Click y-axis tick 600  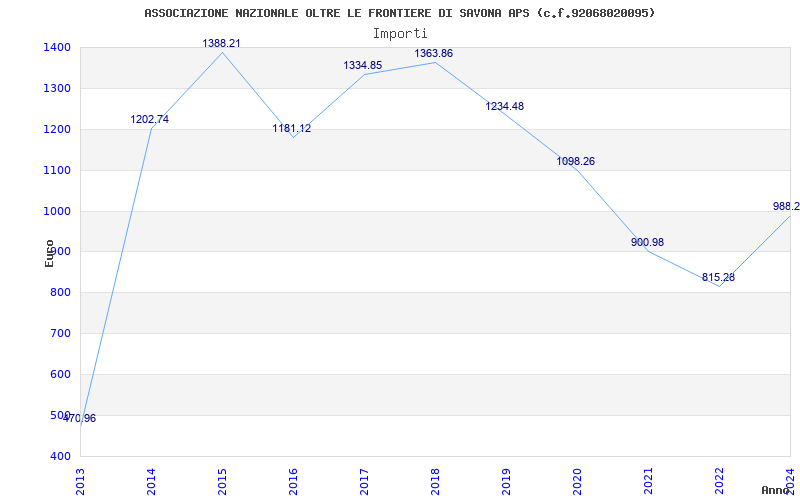[x=61, y=374]
